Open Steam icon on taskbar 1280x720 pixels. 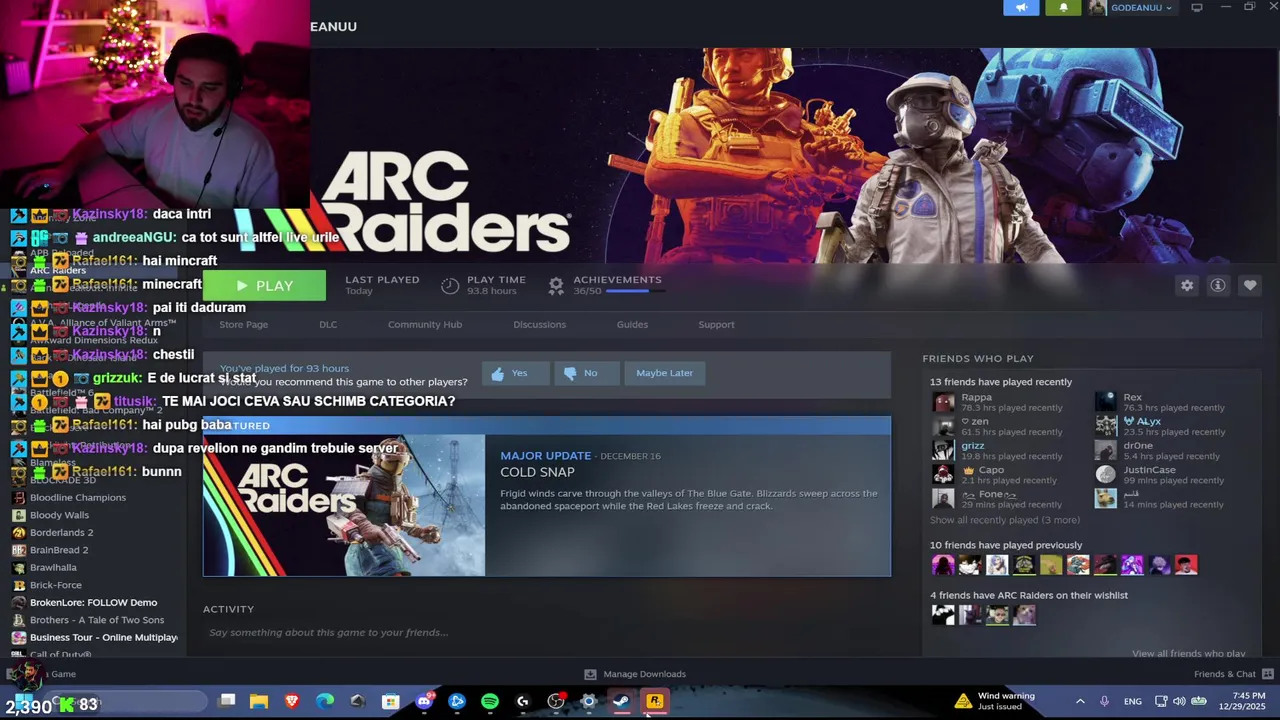(621, 702)
